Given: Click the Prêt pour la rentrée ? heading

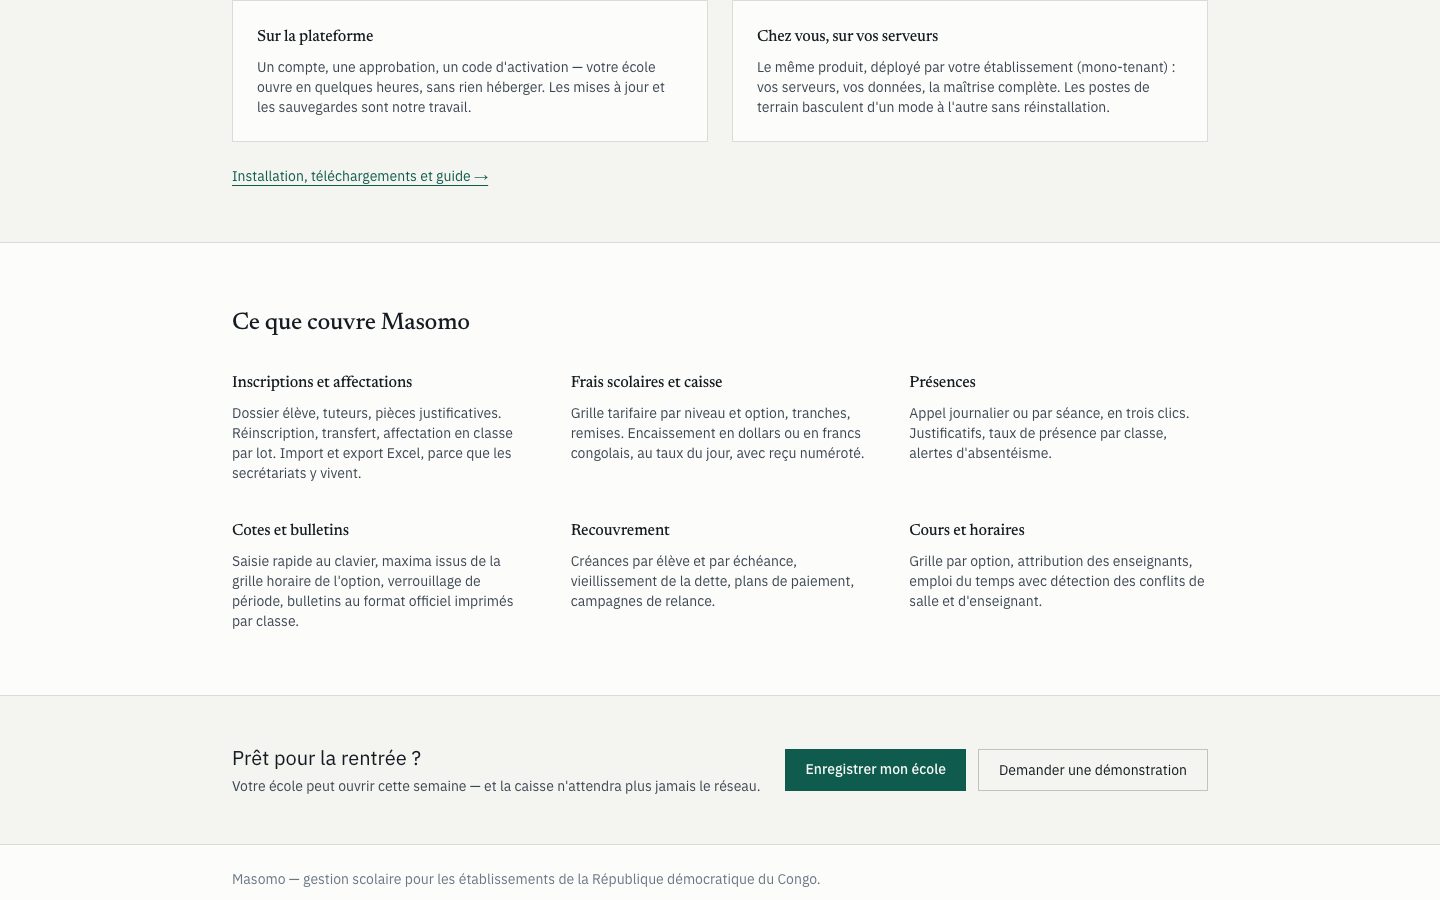Looking at the screenshot, I should pos(326,758).
